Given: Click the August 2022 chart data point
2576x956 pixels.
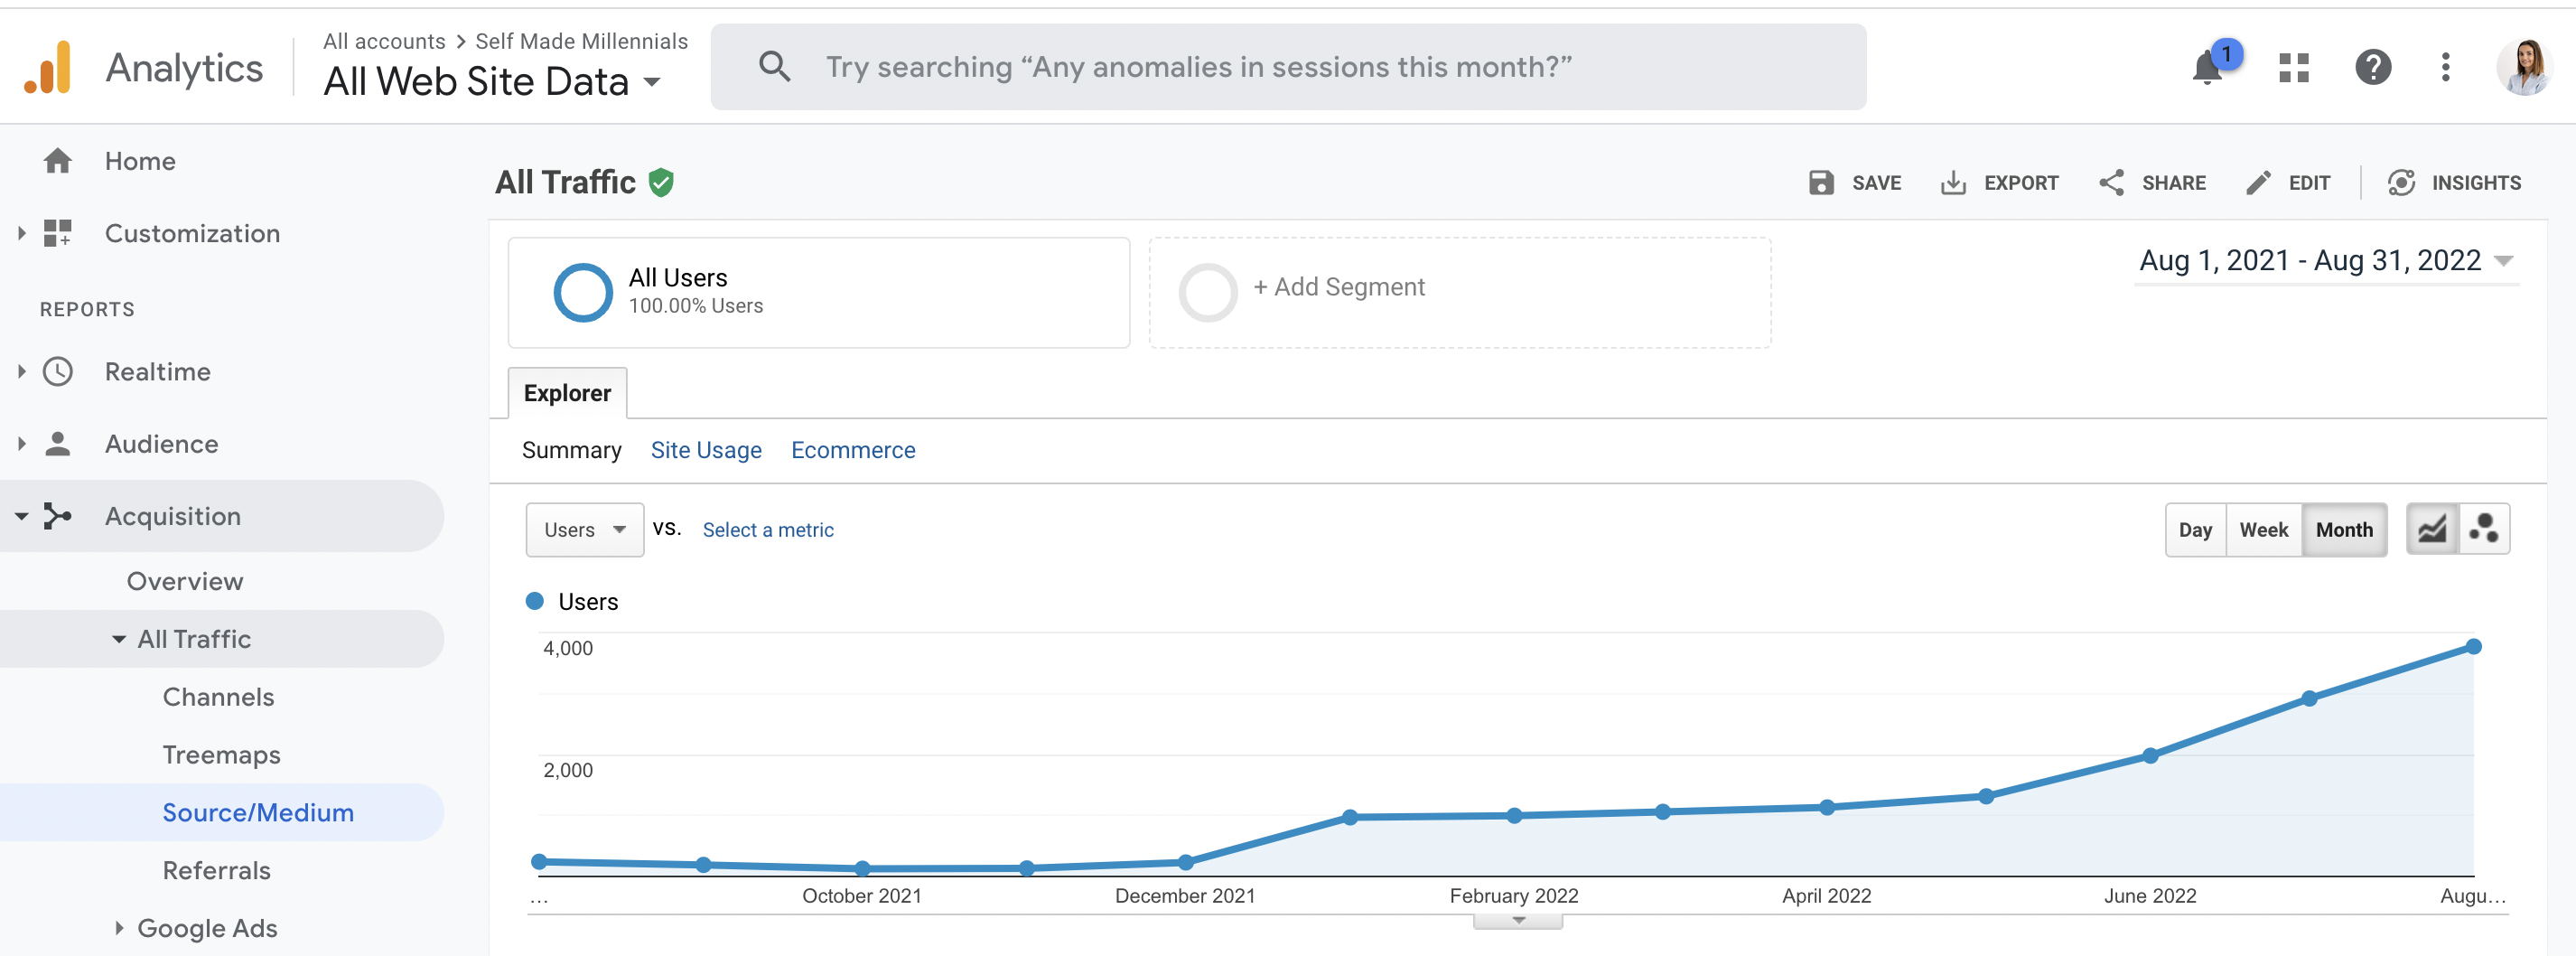Looking at the screenshot, I should pos(2473,647).
